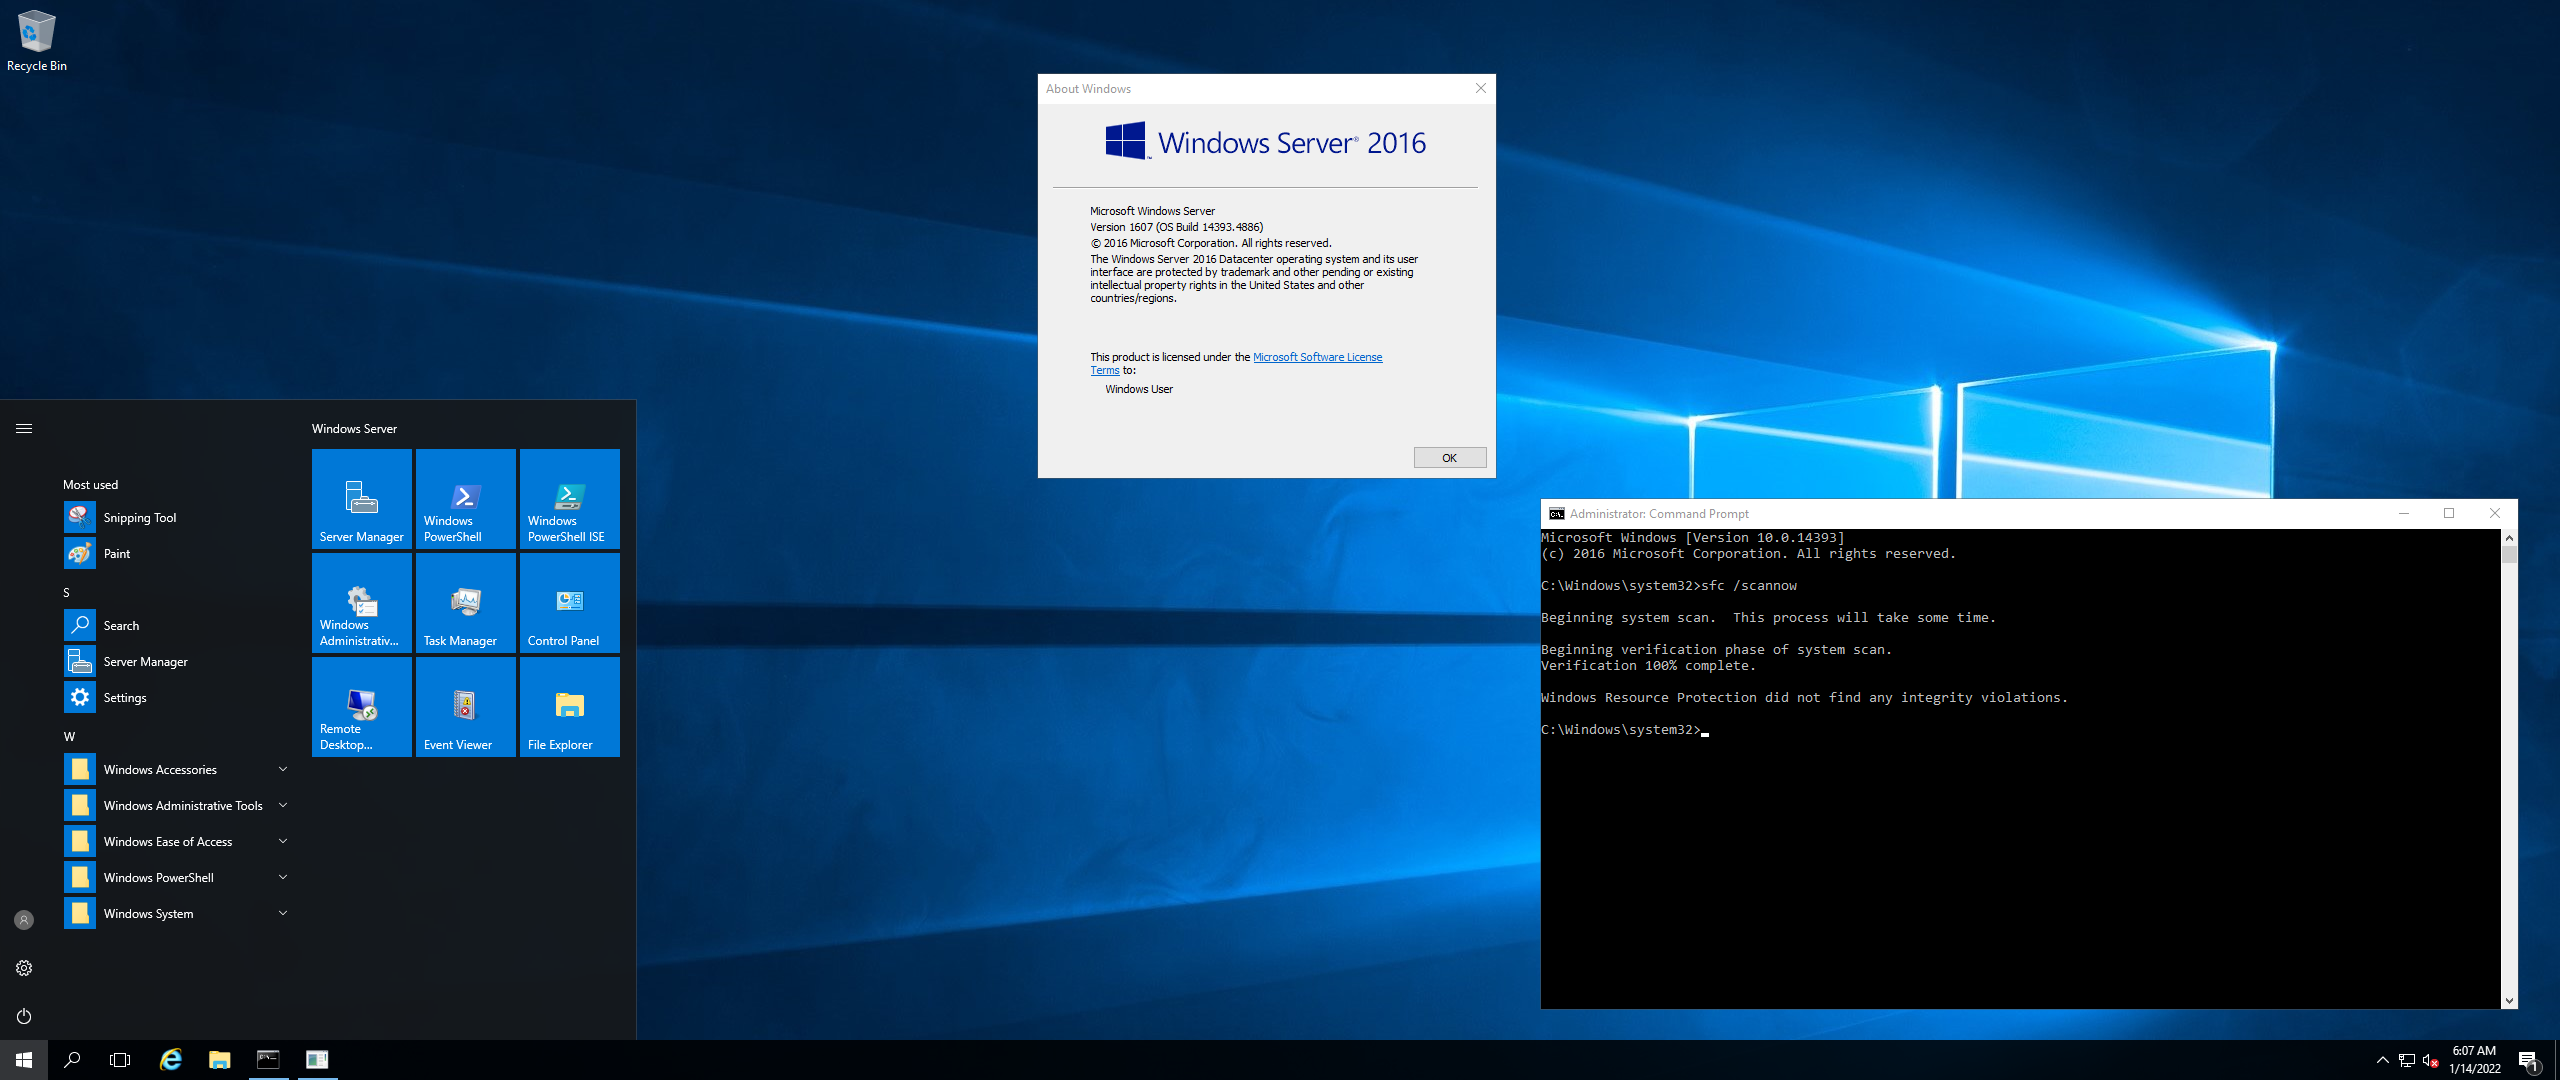2560x1080 pixels.
Task: Open Settings in the app list
Action: coord(176,697)
